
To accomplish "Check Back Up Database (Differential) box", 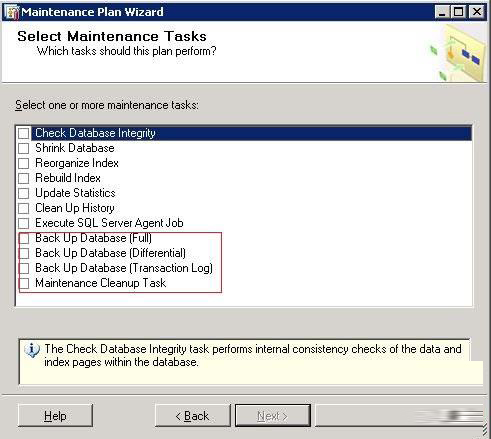I will (x=24, y=253).
